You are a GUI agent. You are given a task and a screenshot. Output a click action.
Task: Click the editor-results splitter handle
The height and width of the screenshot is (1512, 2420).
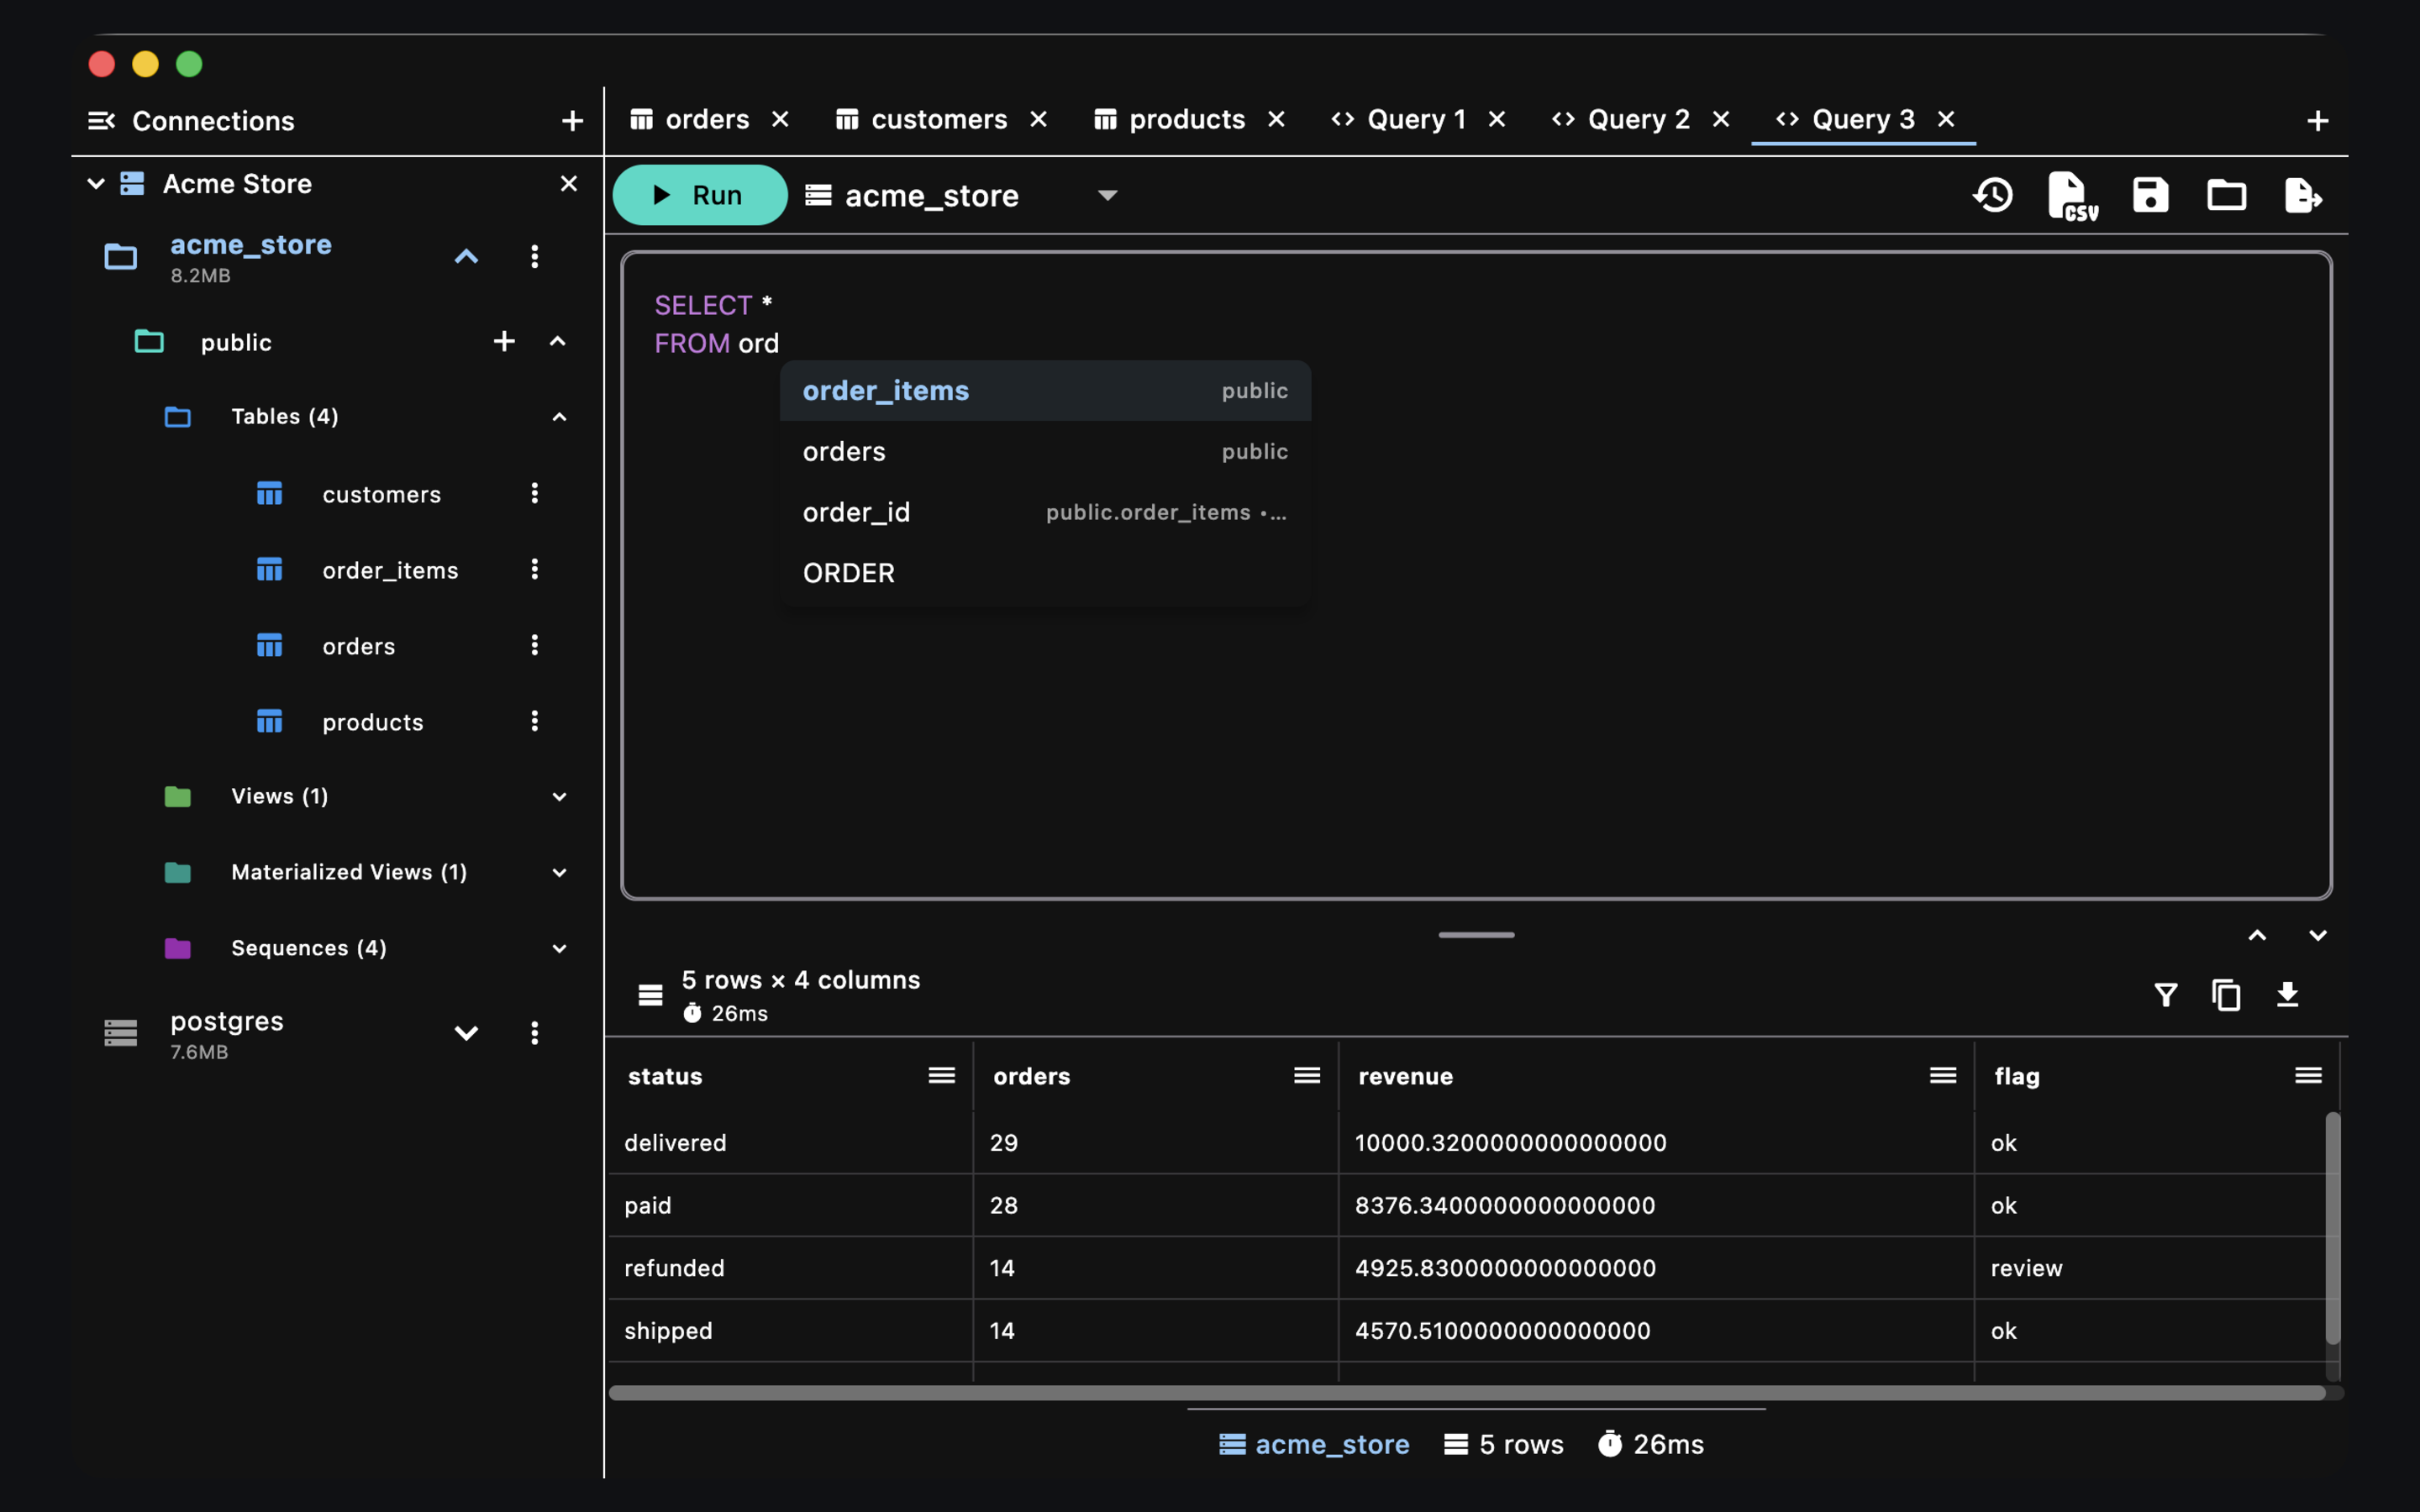click(1476, 935)
